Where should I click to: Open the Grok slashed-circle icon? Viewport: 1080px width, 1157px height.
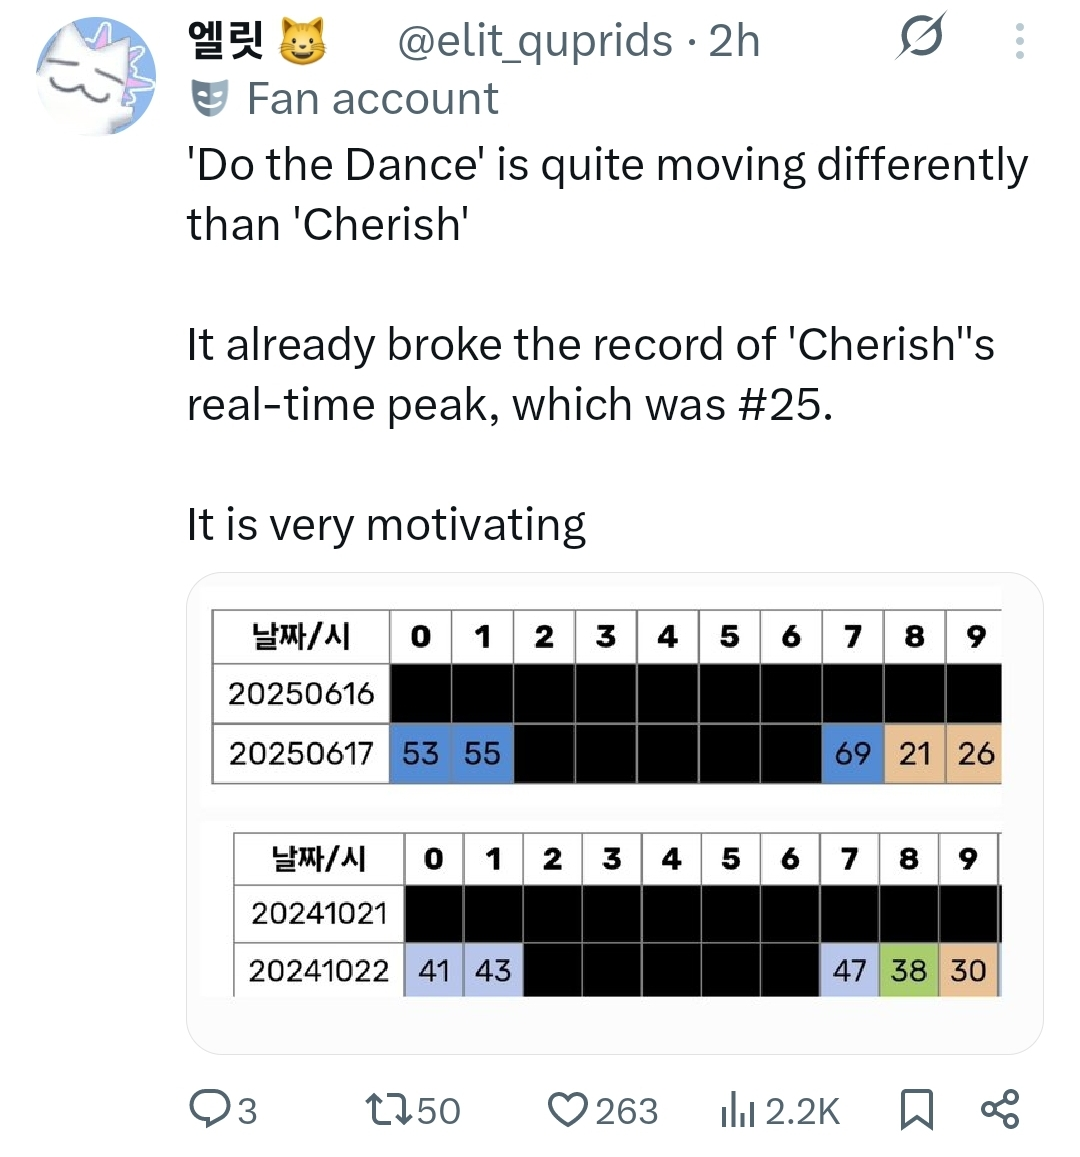[x=921, y=37]
